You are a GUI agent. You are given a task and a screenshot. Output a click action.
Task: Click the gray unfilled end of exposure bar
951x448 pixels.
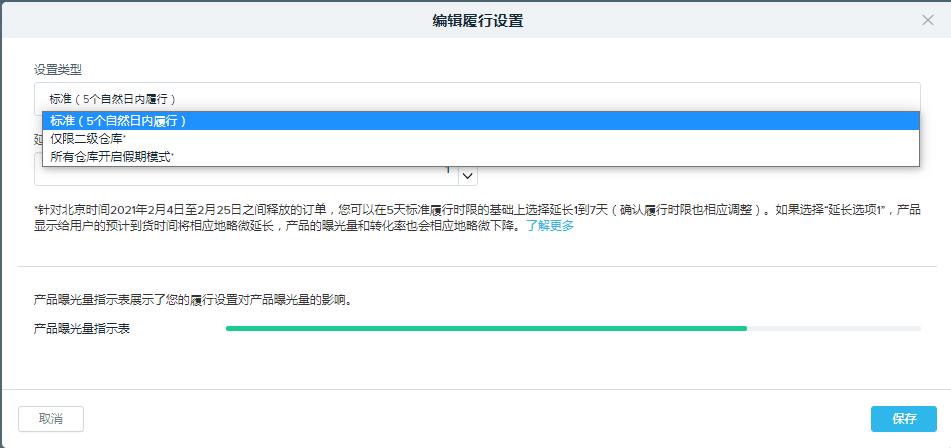pyautogui.click(x=833, y=328)
